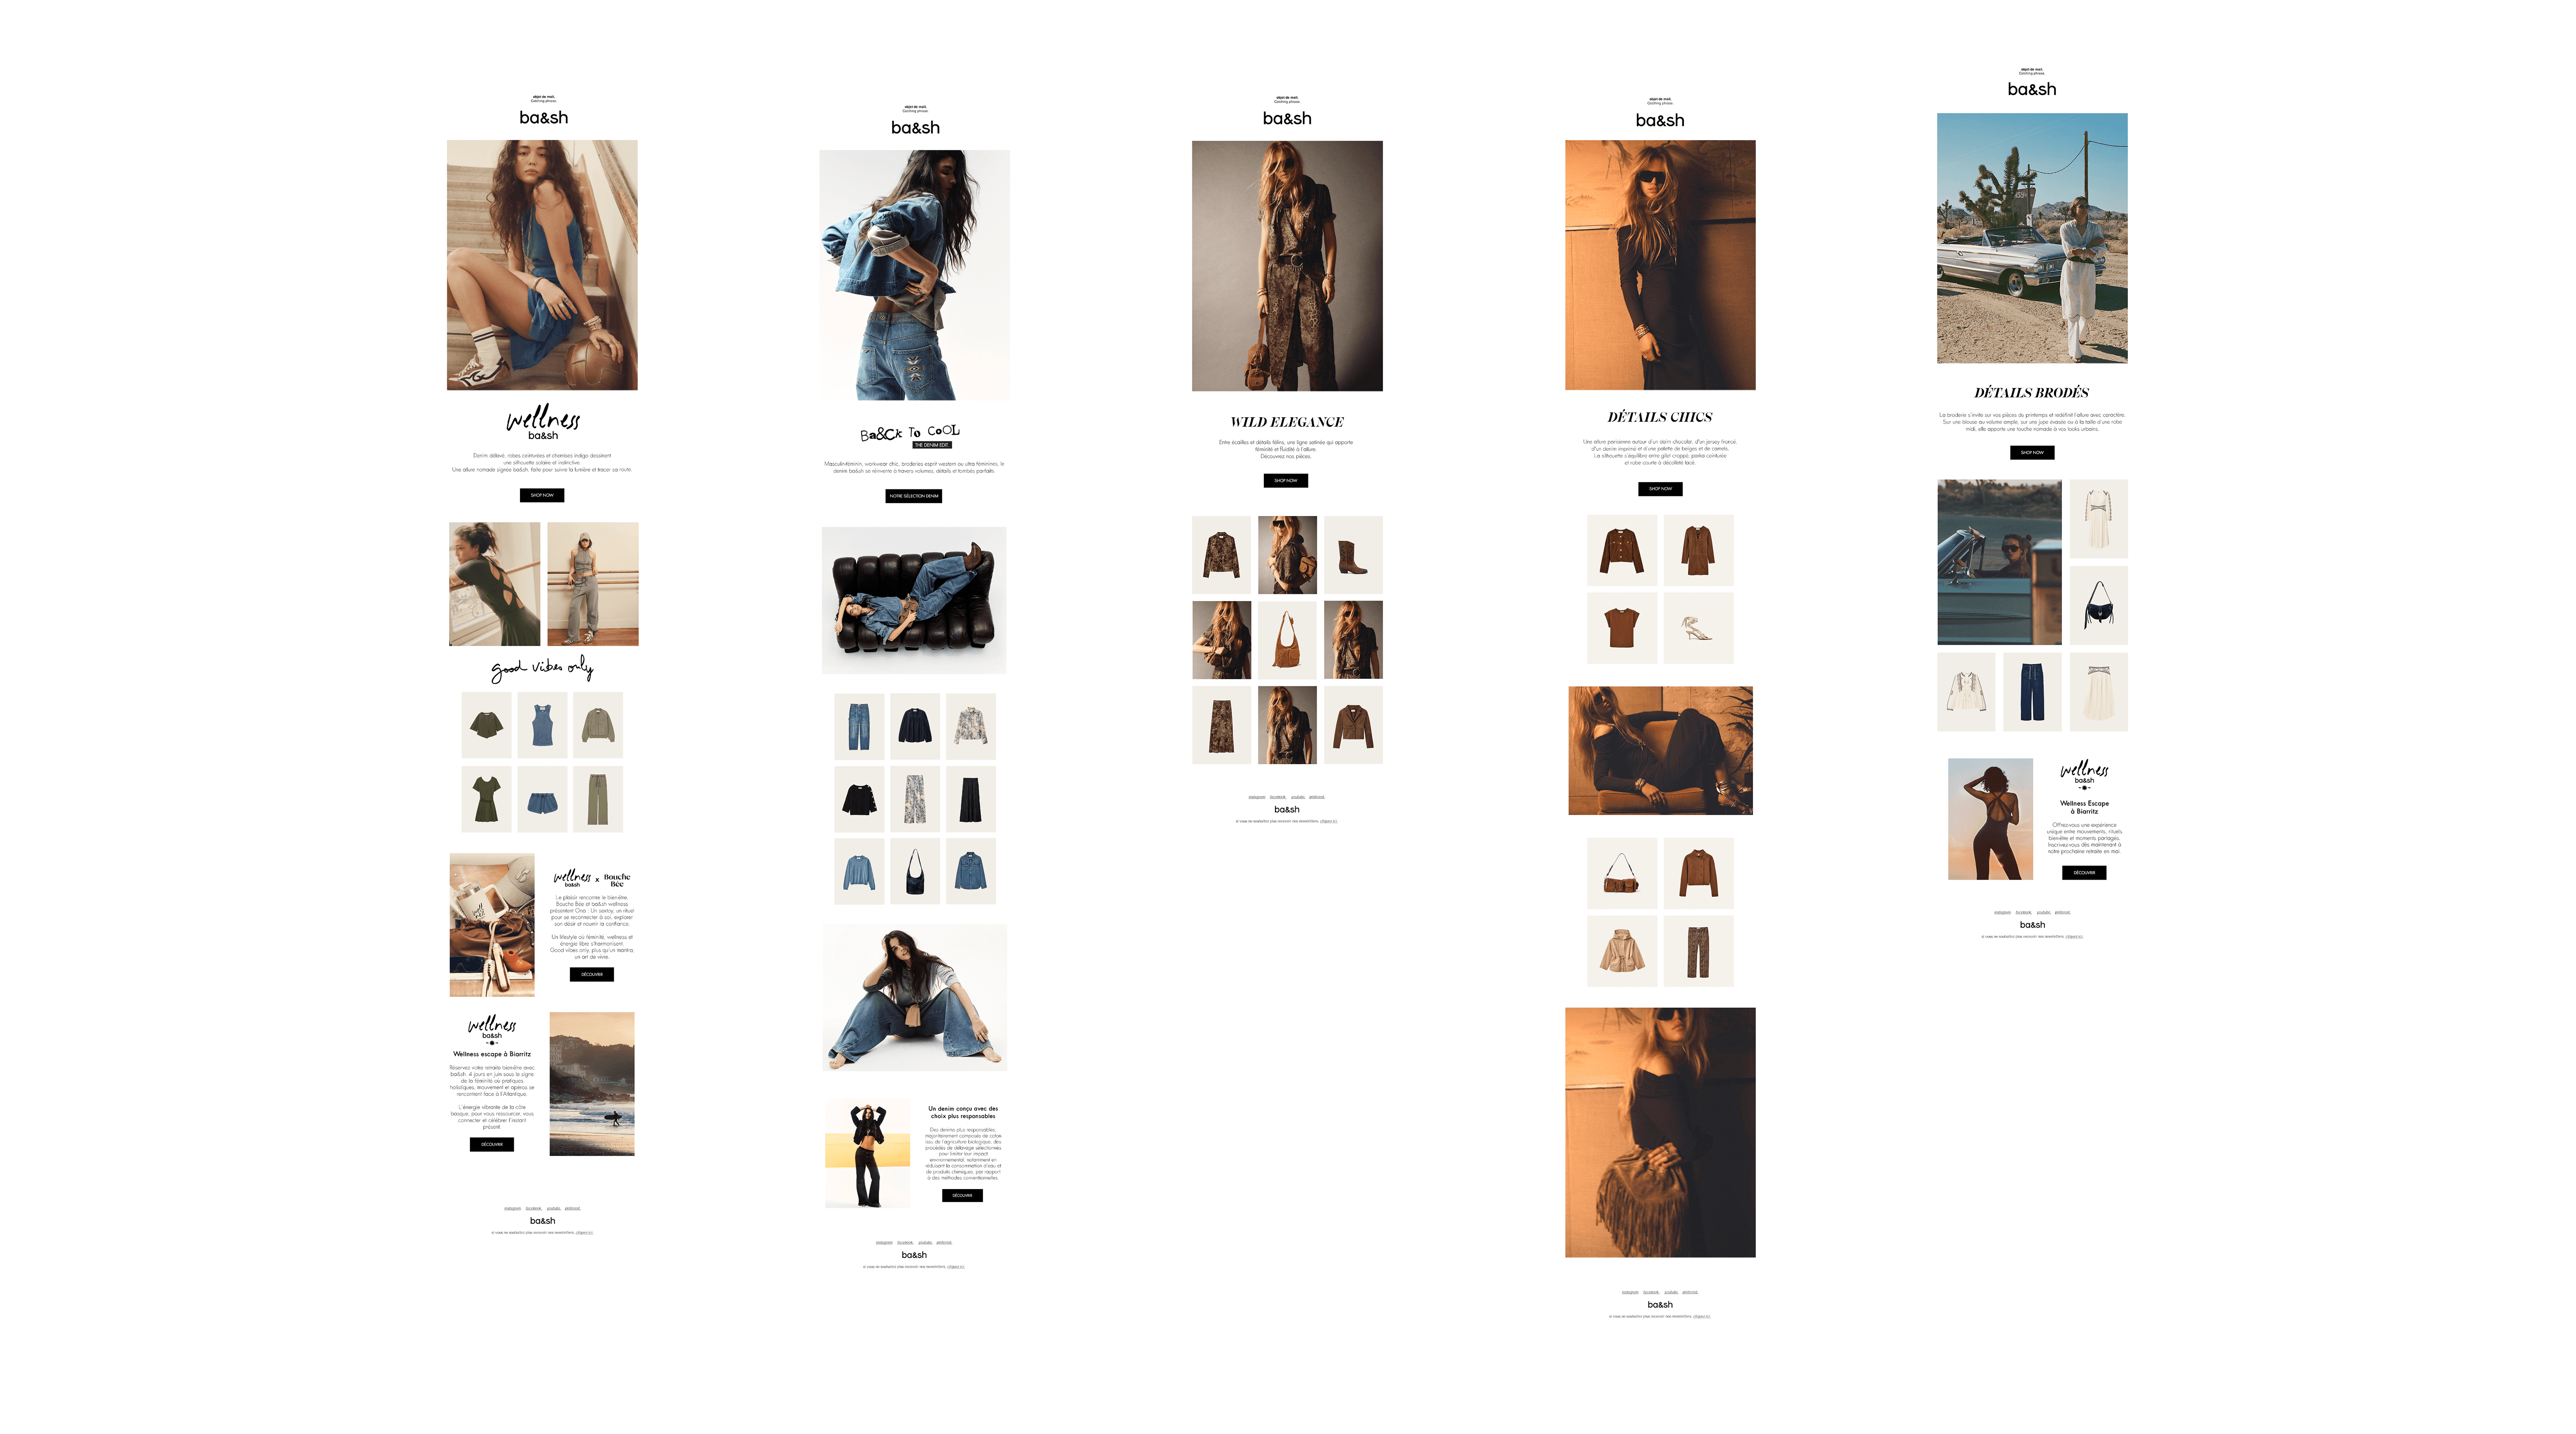Open the instagram link in the Détails Brodés footer

(x=2002, y=912)
